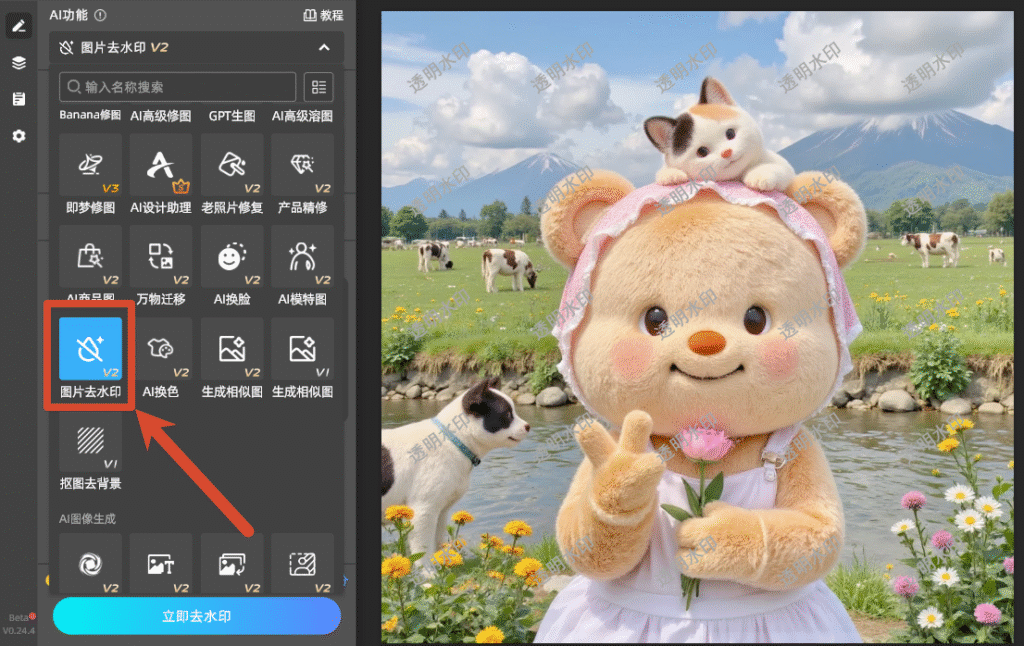The height and width of the screenshot is (646, 1024).
Task: Click the 立即去水印 button
Action: coord(197,616)
